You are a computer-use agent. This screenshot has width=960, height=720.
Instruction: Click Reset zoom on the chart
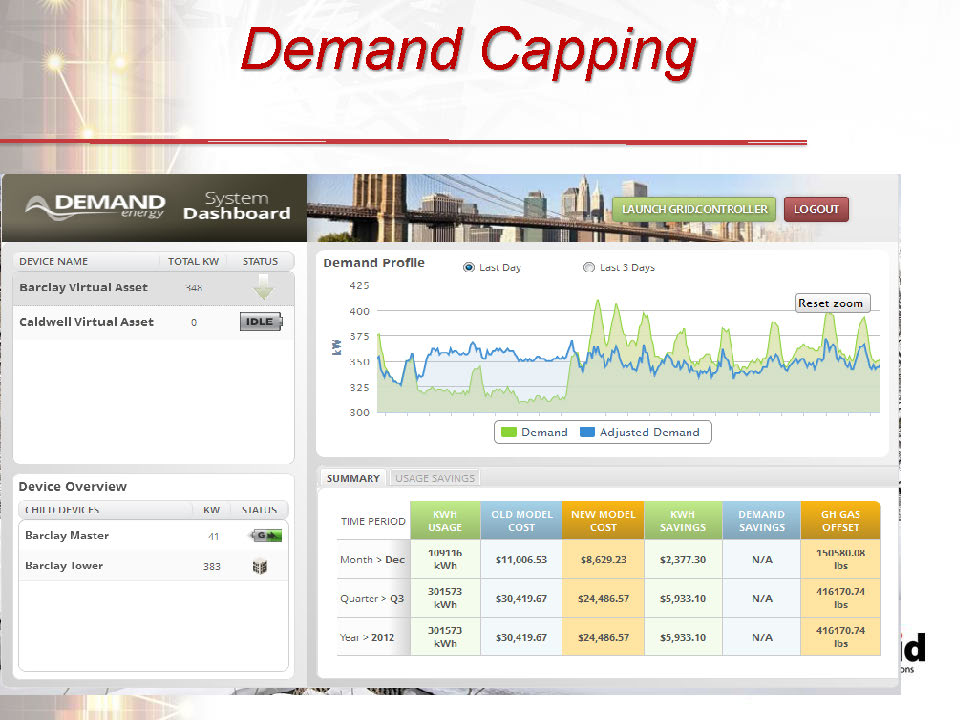830,303
